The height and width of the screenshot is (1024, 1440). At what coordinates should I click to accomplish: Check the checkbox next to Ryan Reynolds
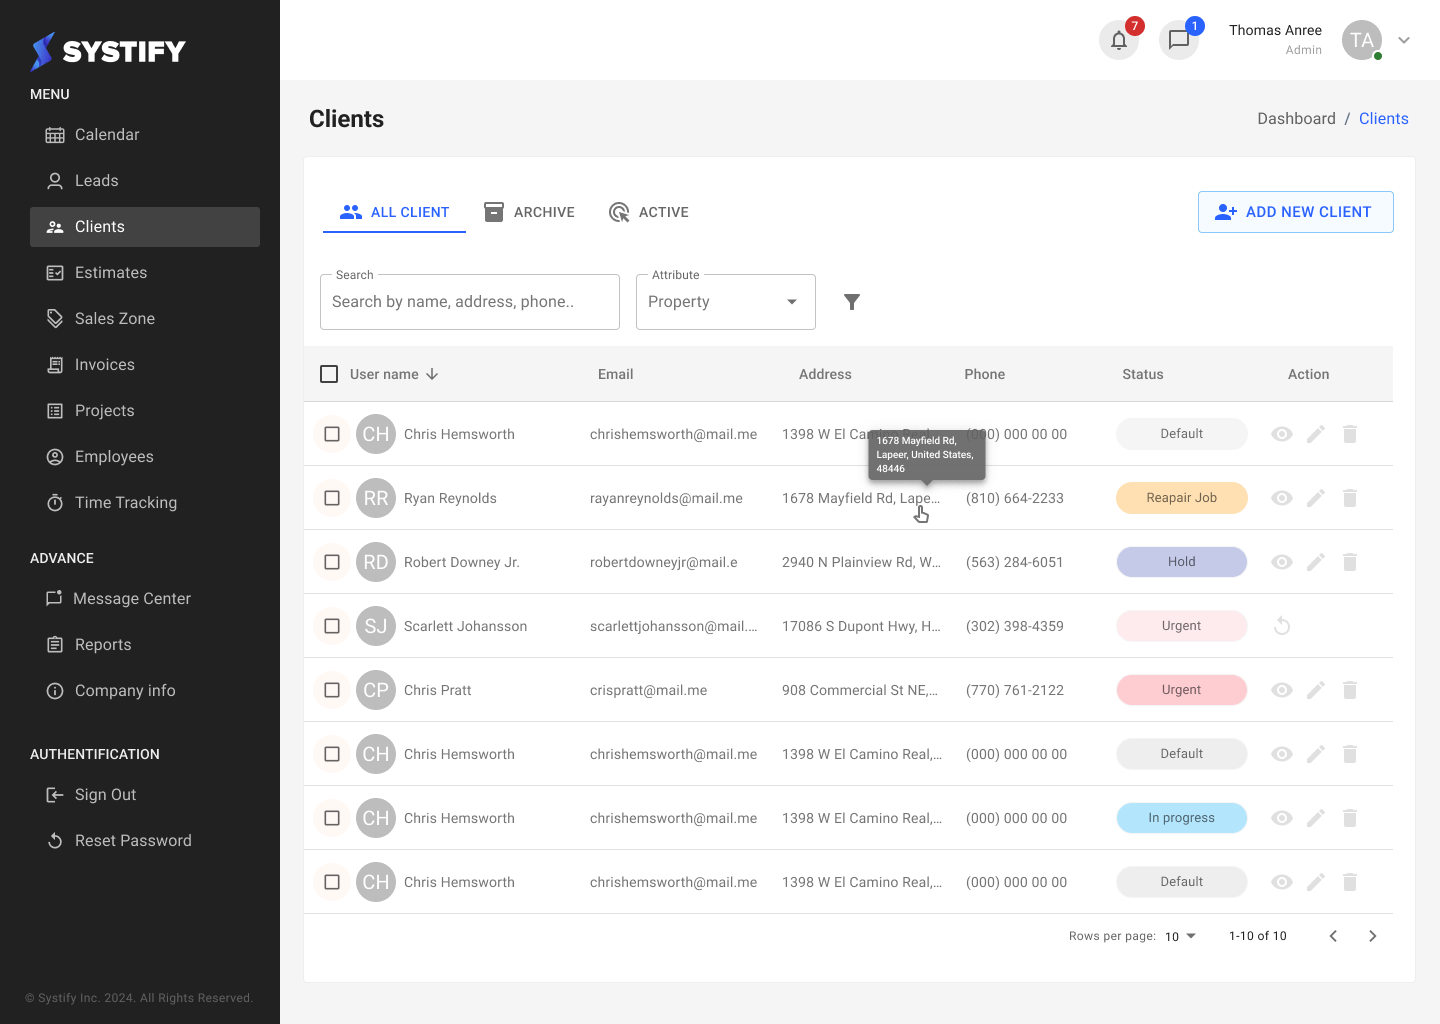click(x=331, y=497)
